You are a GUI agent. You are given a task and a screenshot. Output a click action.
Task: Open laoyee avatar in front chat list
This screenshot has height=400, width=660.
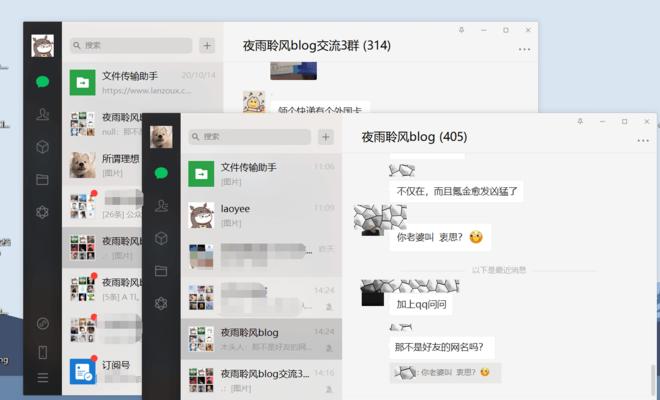[x=201, y=215]
